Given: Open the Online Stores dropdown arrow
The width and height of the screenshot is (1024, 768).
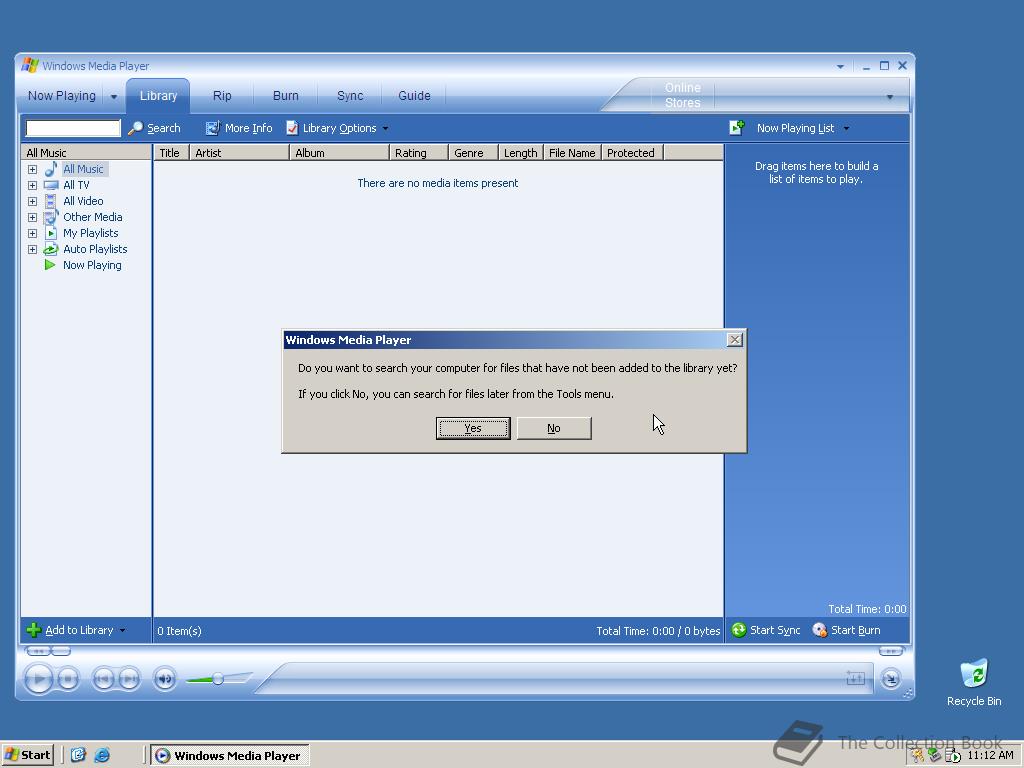Looking at the screenshot, I should click(889, 97).
